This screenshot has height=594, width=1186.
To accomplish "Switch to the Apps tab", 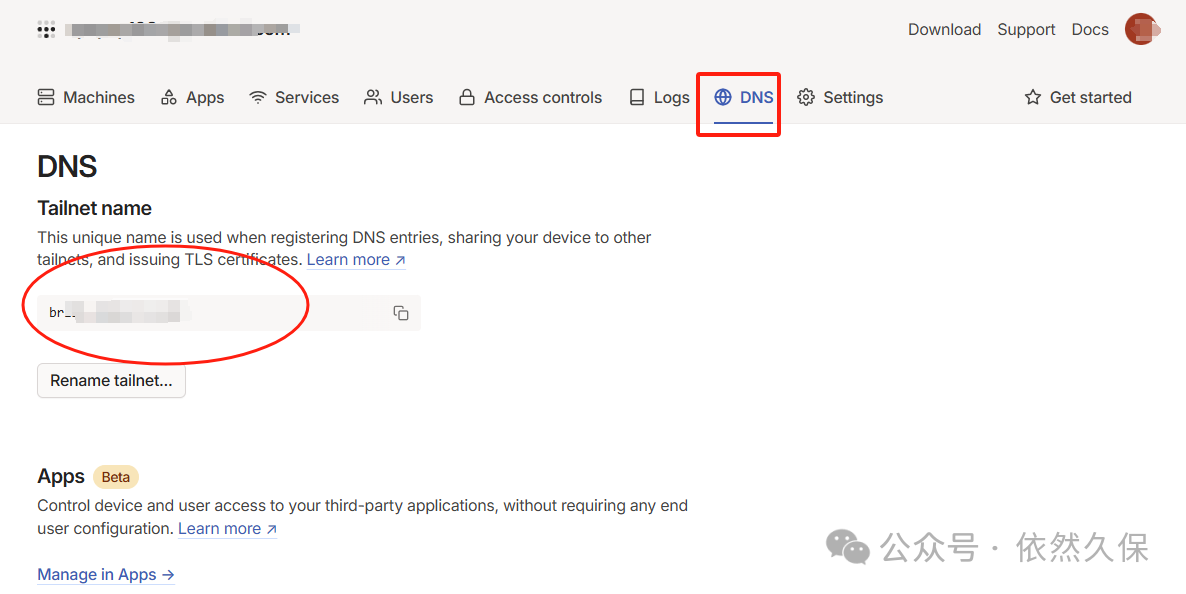I will click(x=192, y=98).
